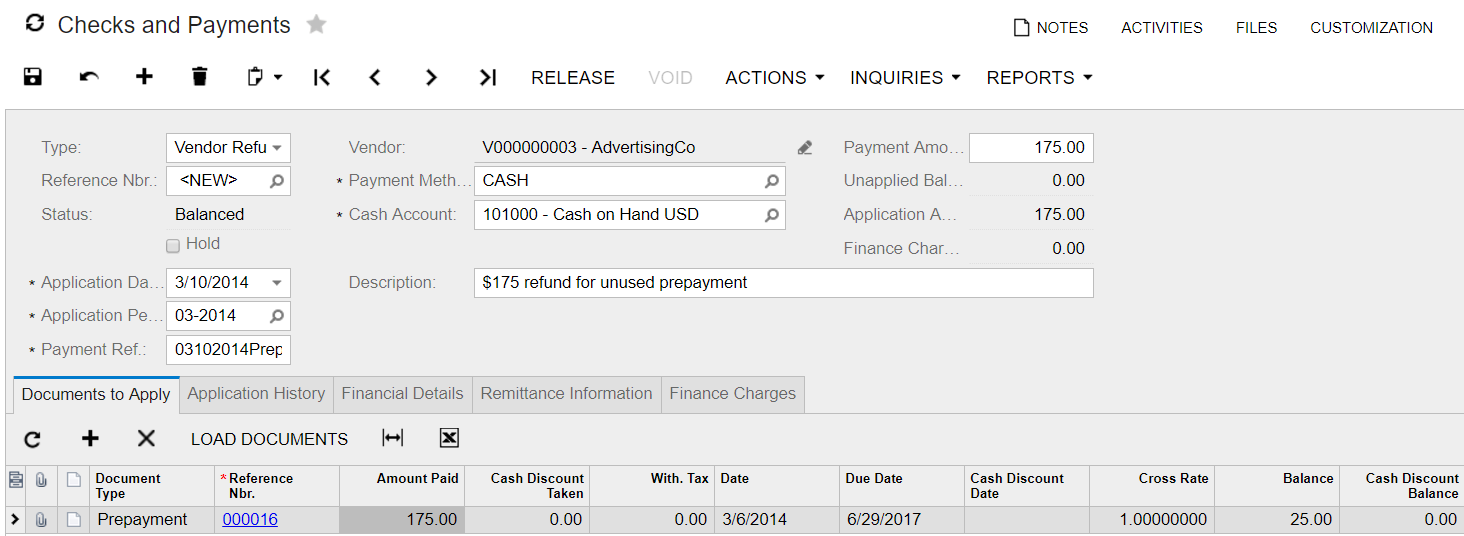
Task: Click the Amount Paid cell 175.00
Action: point(402,520)
